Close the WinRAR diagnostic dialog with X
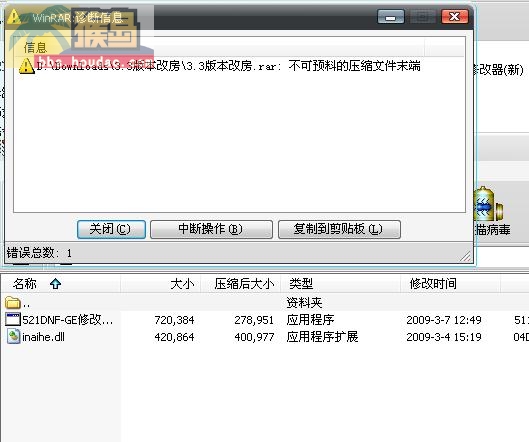The width and height of the screenshot is (529, 442). pos(455,17)
